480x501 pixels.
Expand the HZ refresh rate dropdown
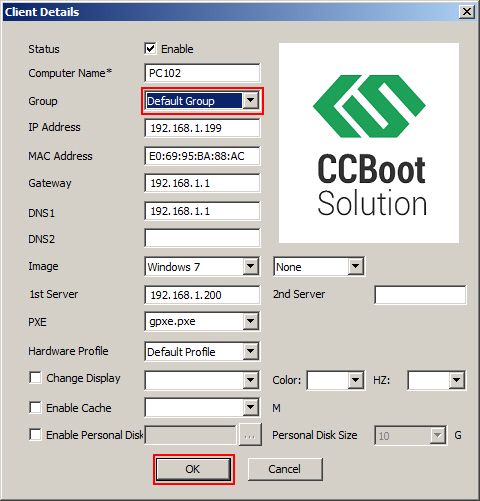tap(437, 380)
